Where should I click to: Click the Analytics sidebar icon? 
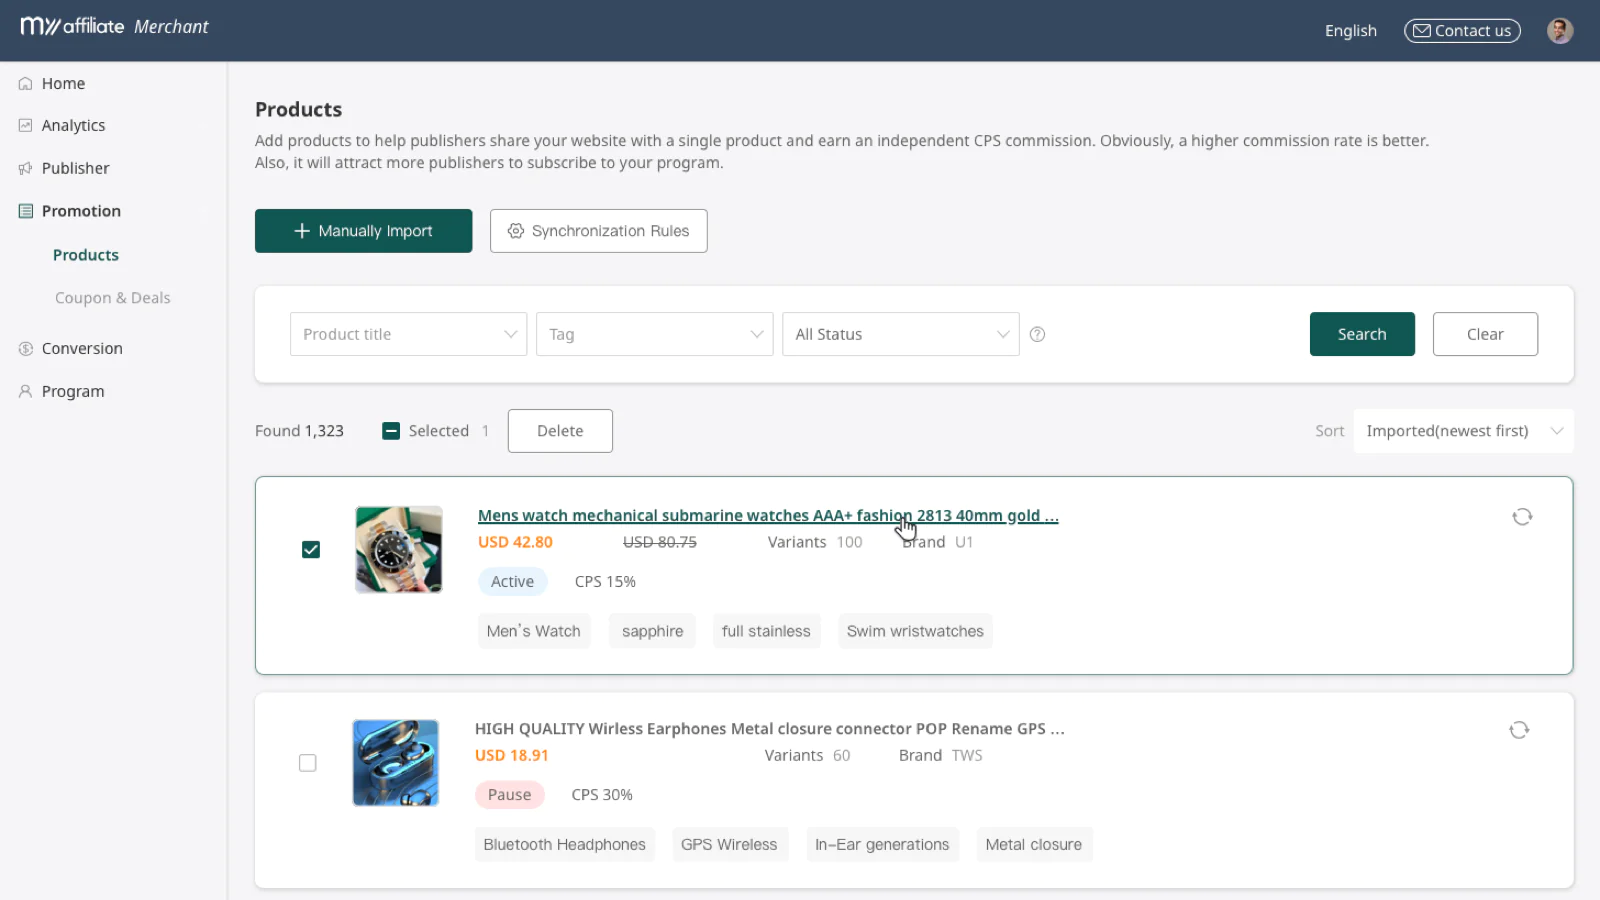point(26,126)
